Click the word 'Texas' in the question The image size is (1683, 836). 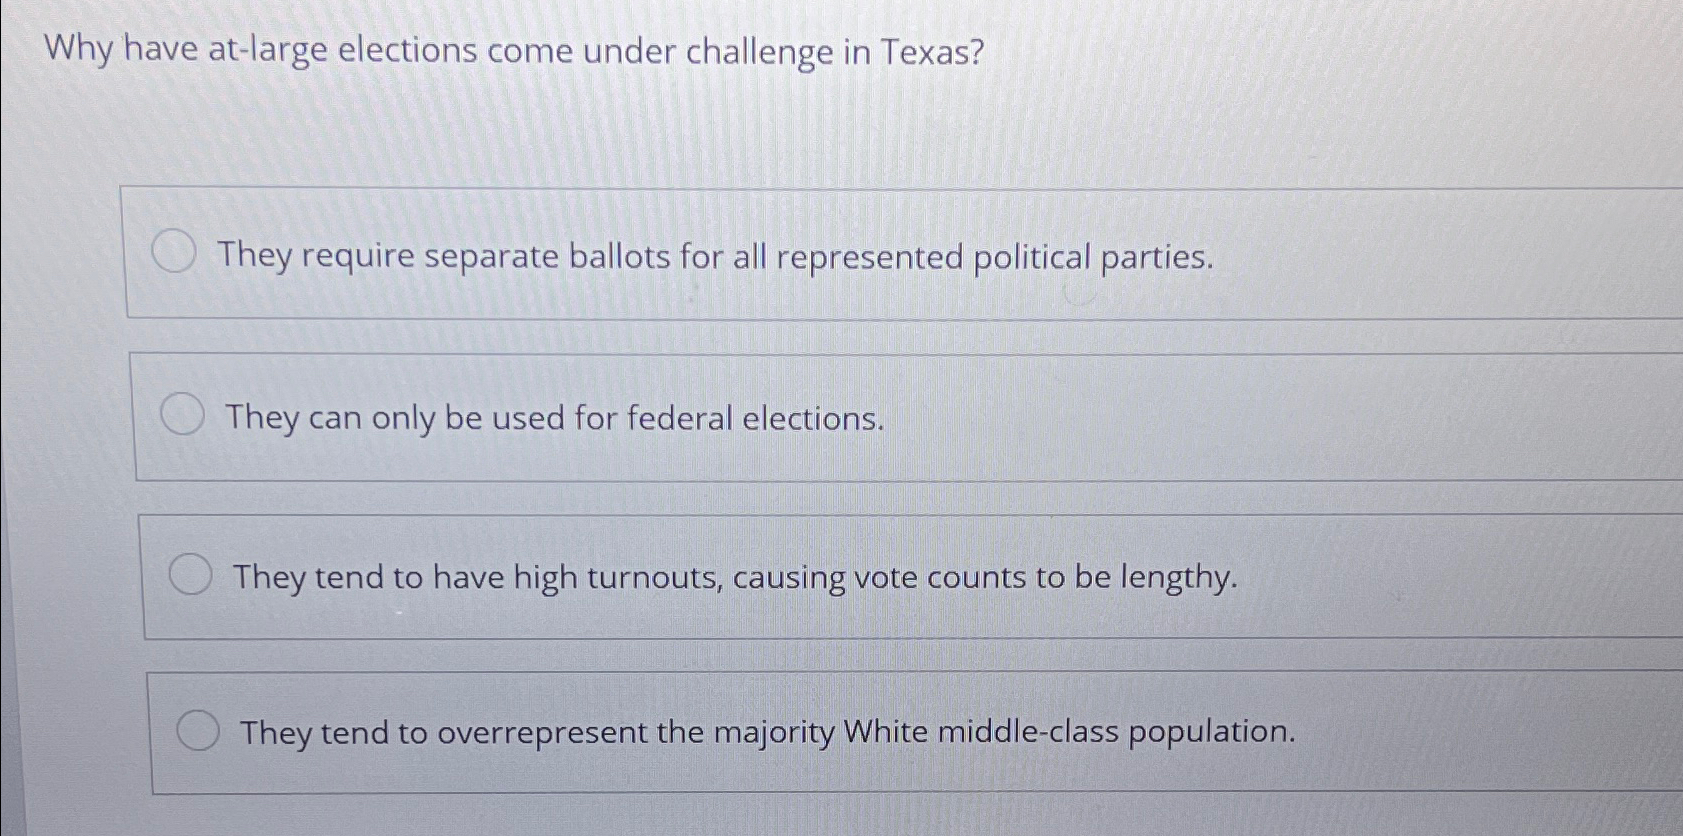point(918,50)
